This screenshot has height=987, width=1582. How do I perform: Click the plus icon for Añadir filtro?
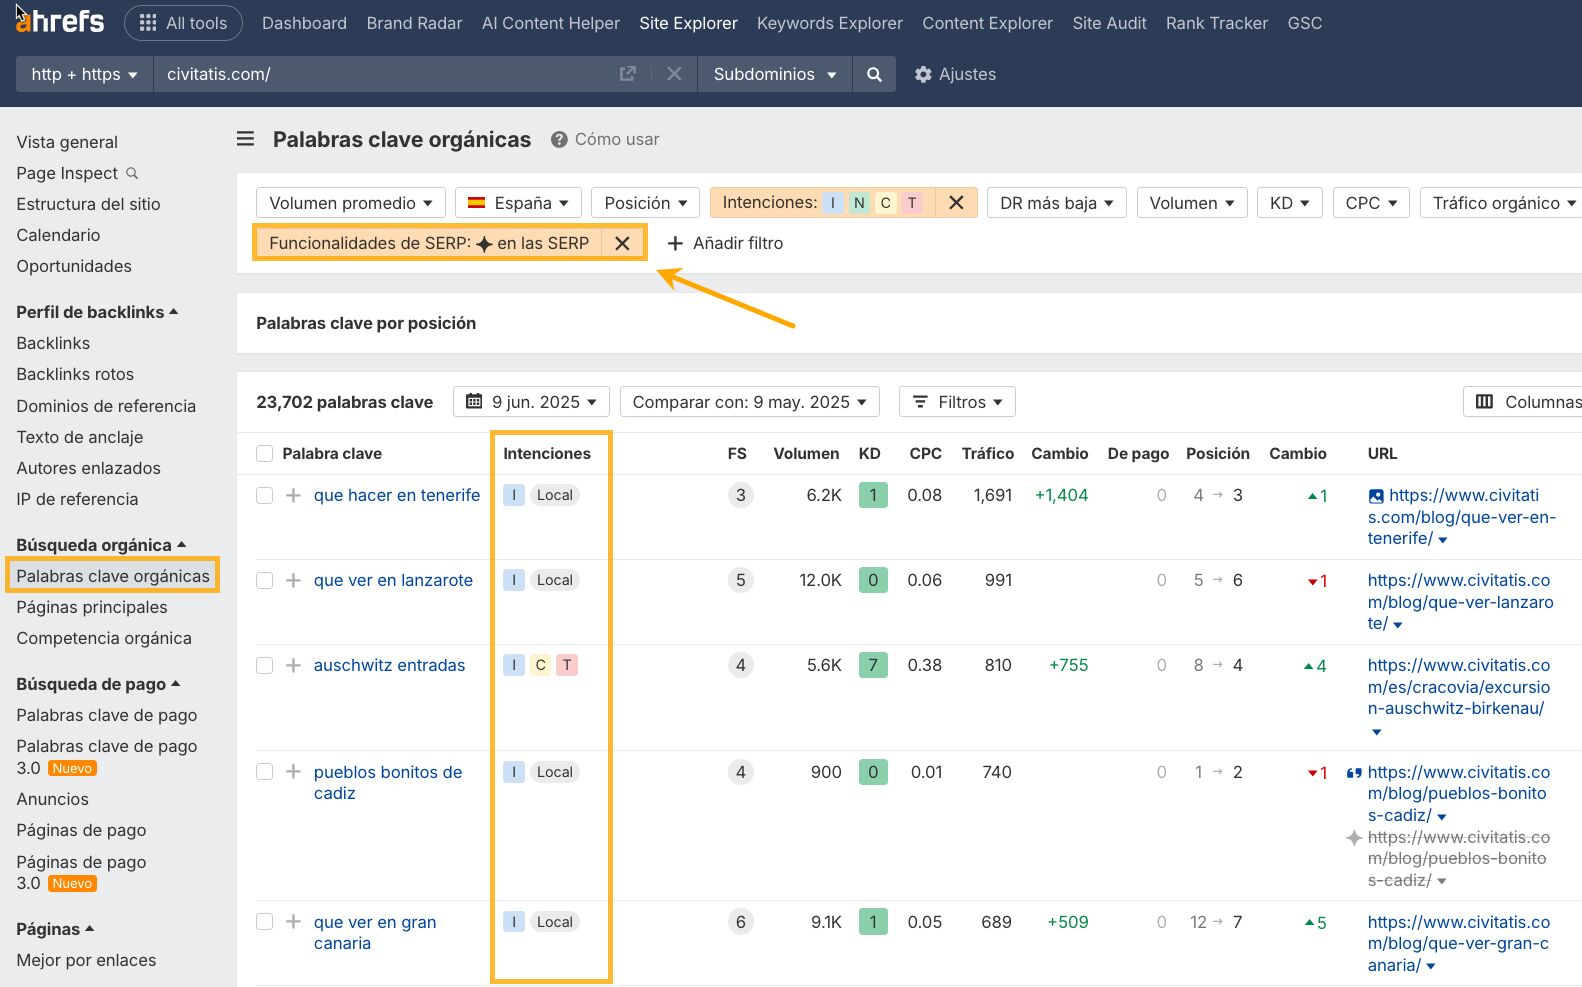pos(675,243)
